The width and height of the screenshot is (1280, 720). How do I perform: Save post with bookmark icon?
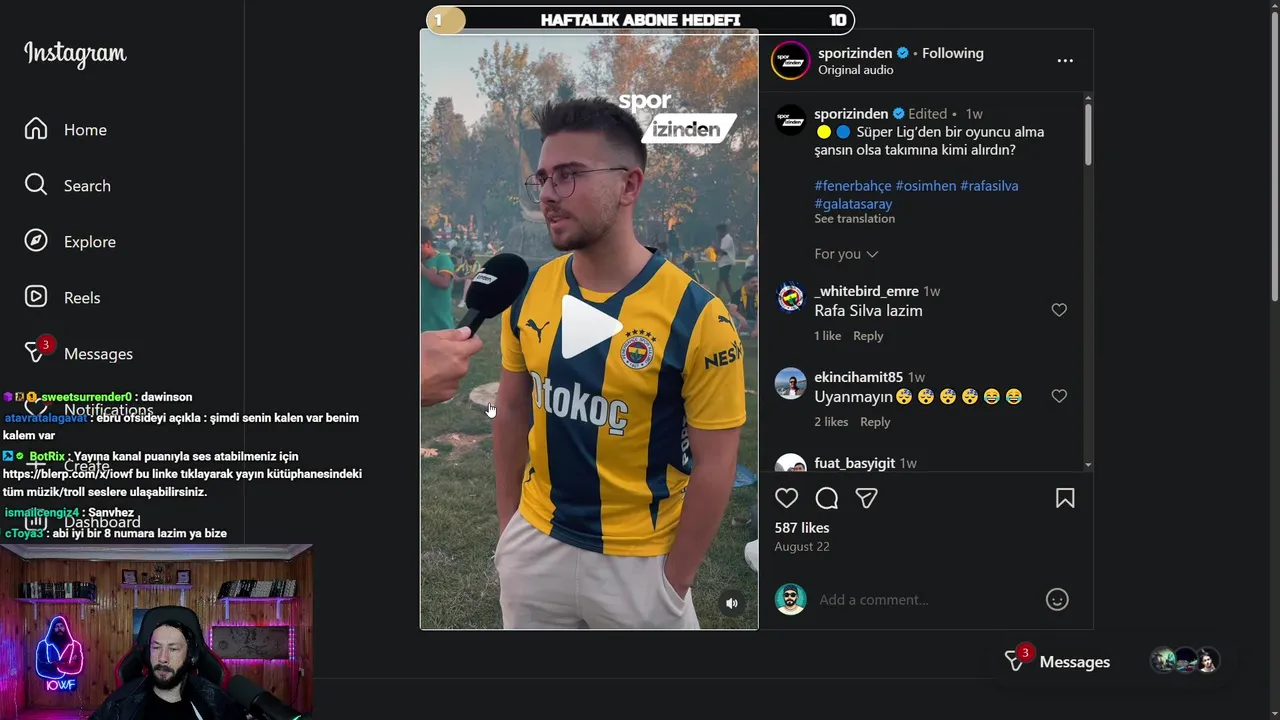click(x=1065, y=498)
